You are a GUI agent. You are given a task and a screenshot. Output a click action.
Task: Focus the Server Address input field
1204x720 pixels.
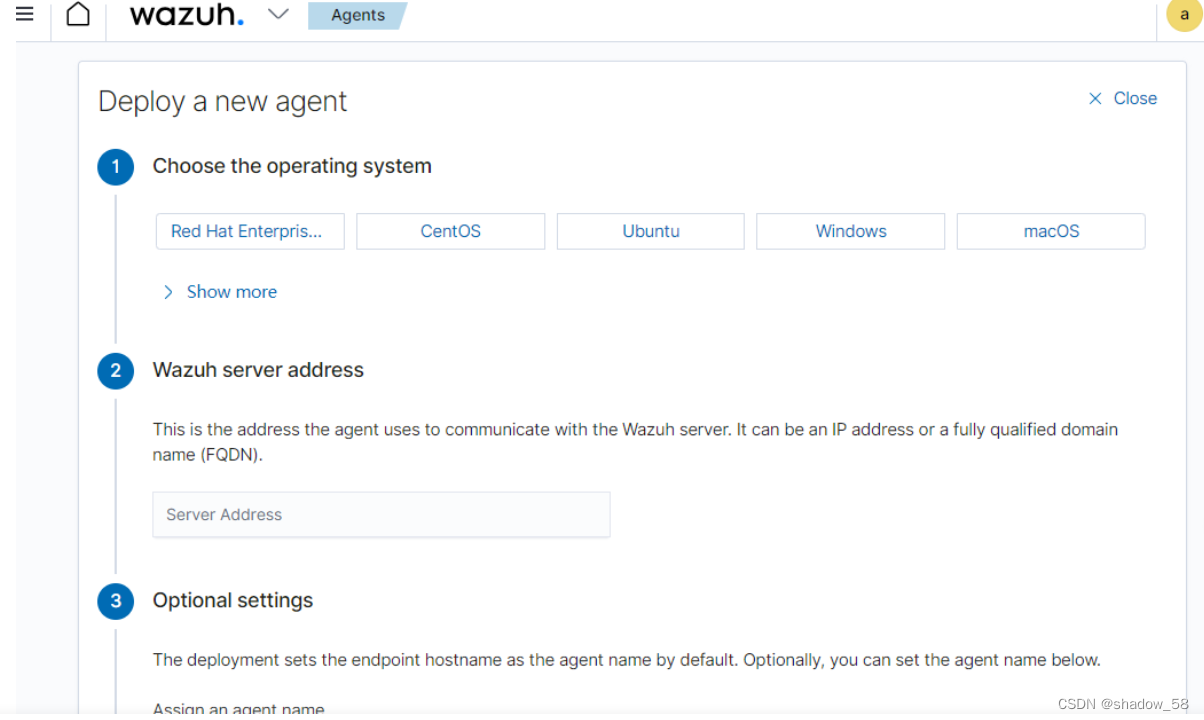381,514
